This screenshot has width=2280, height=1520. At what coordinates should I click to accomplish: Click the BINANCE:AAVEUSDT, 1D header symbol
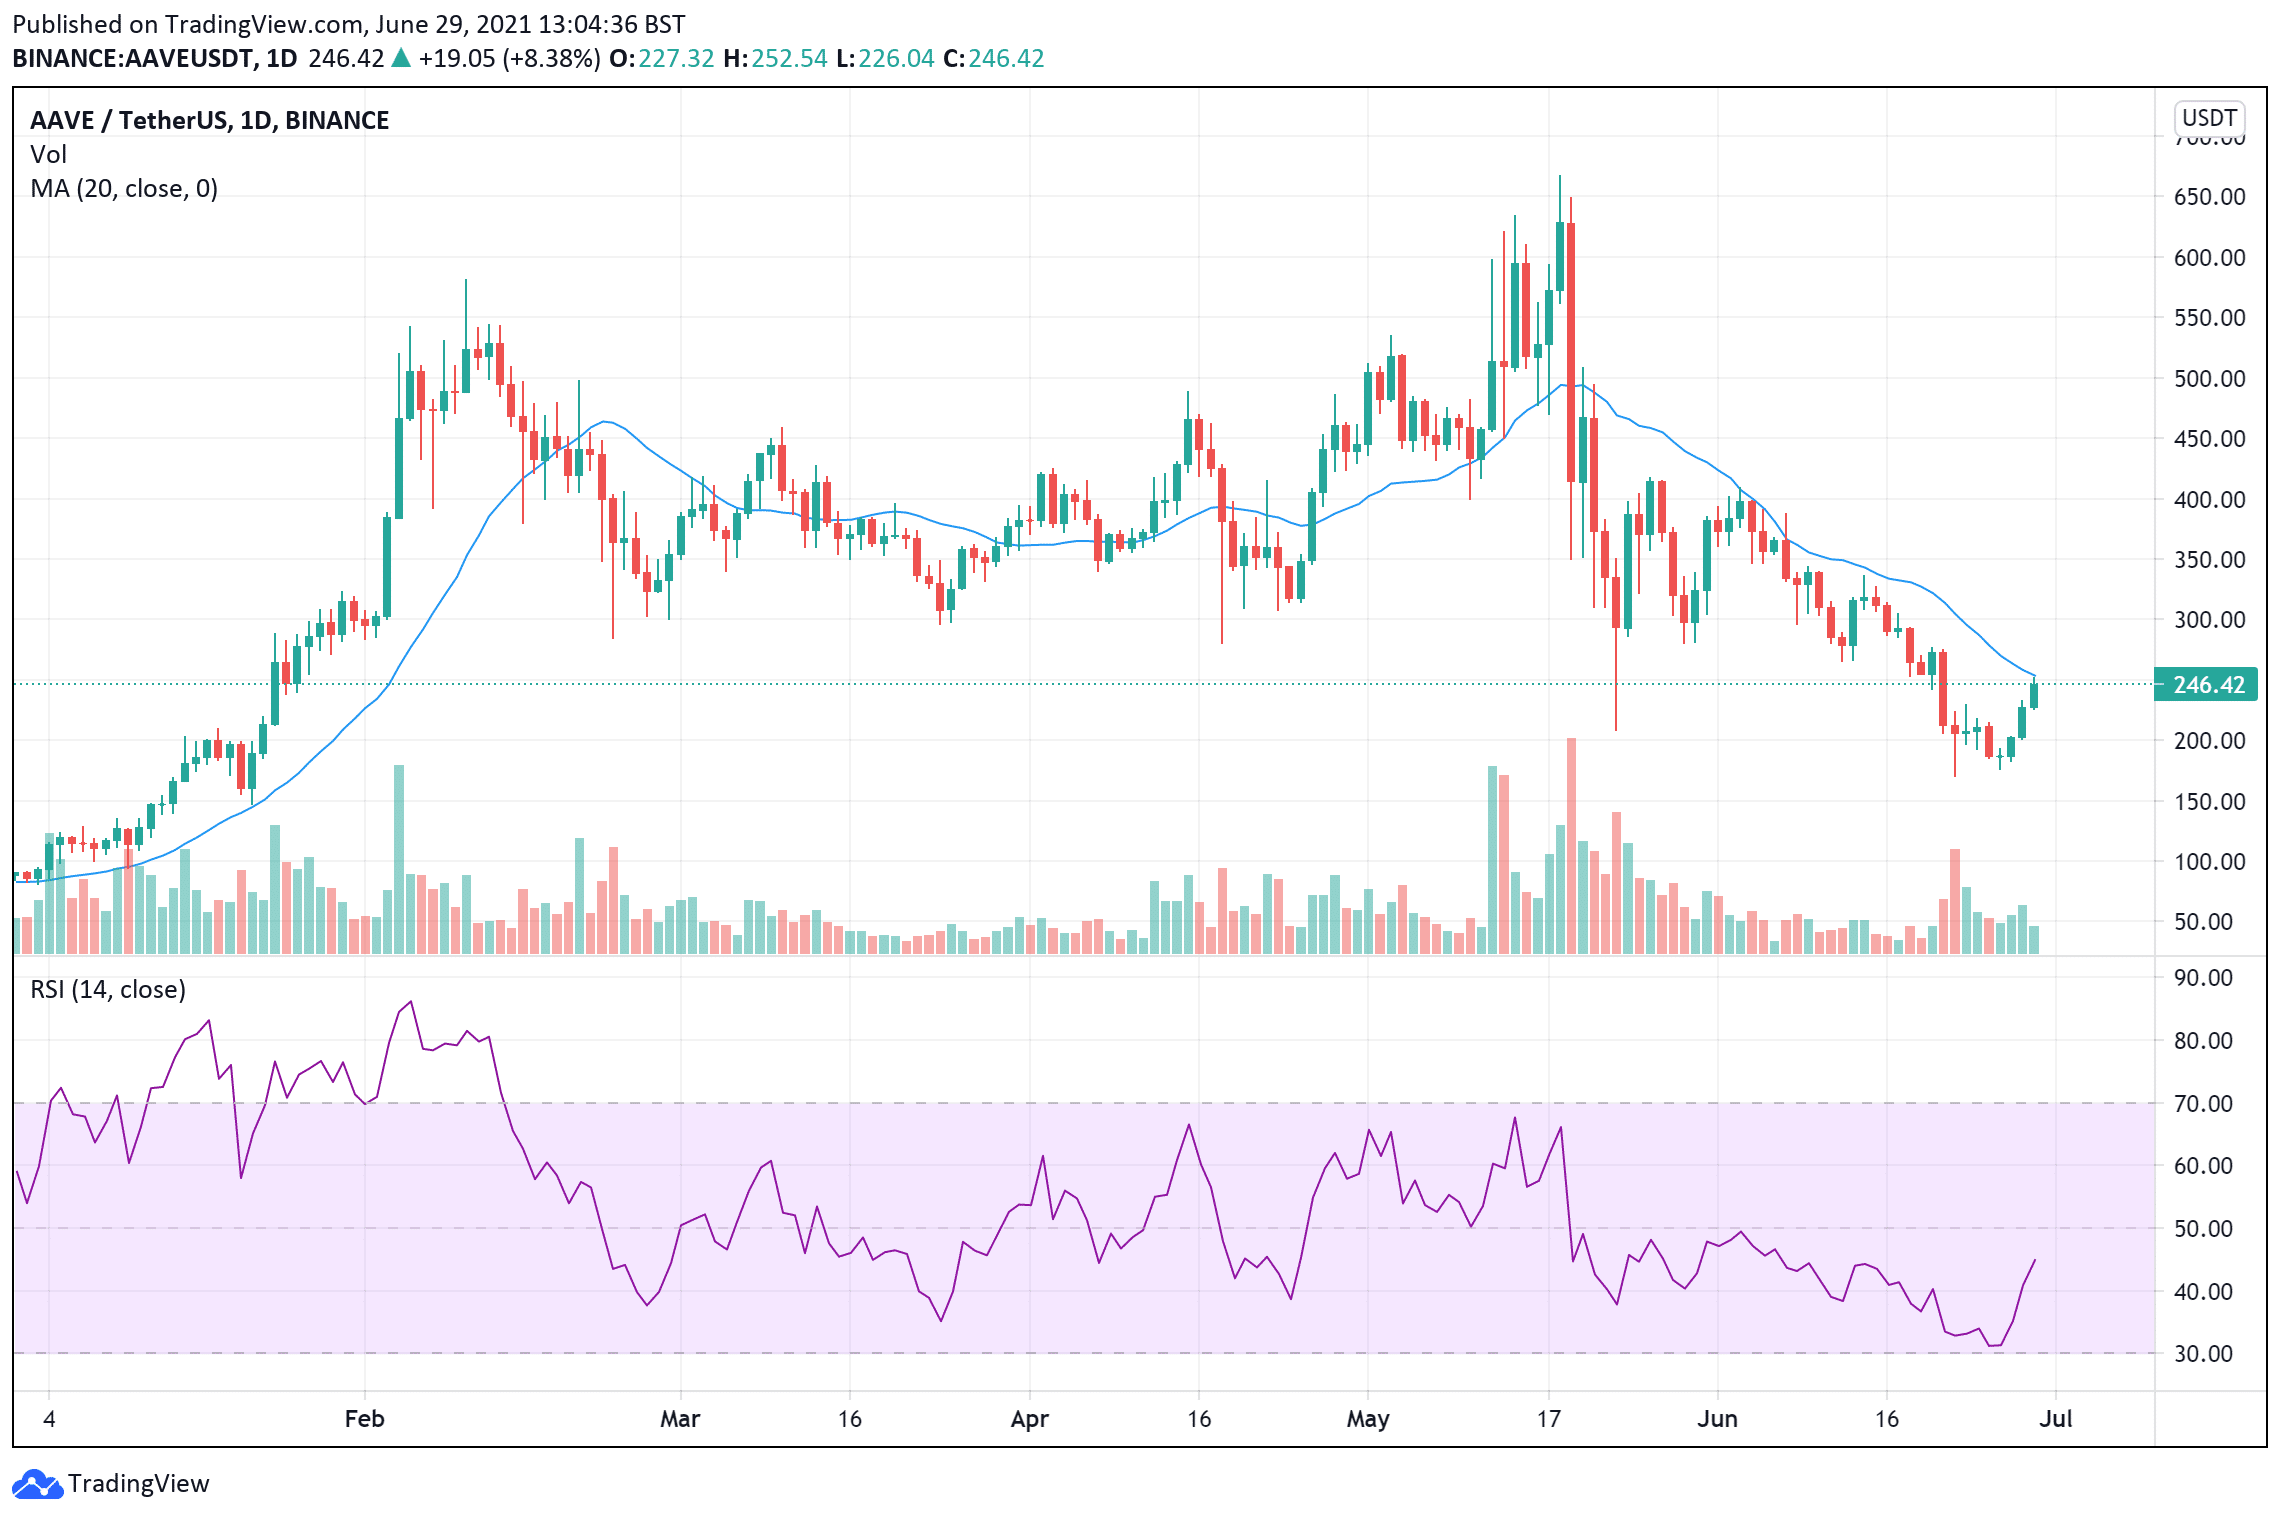click(x=155, y=58)
